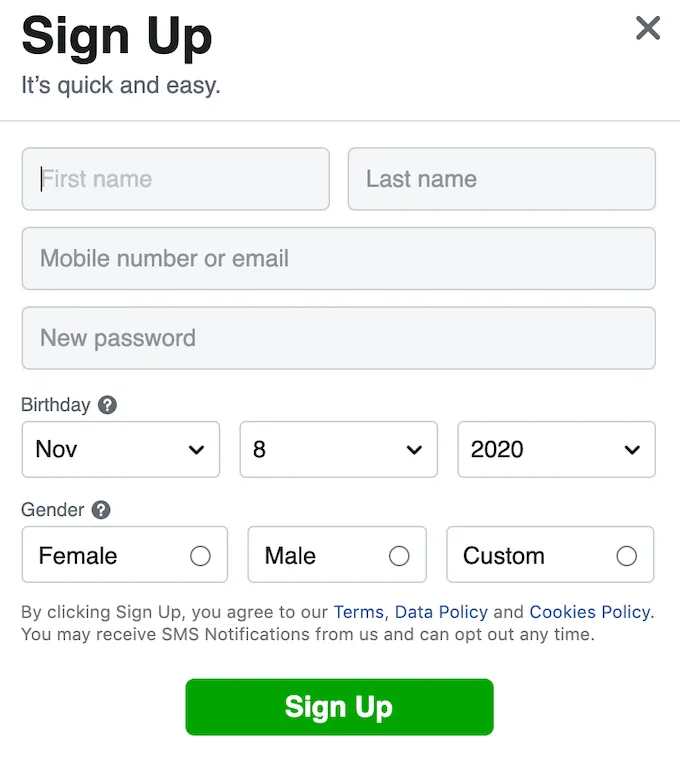This screenshot has height=758, width=680.
Task: Click the Male option label
Action: click(x=290, y=556)
